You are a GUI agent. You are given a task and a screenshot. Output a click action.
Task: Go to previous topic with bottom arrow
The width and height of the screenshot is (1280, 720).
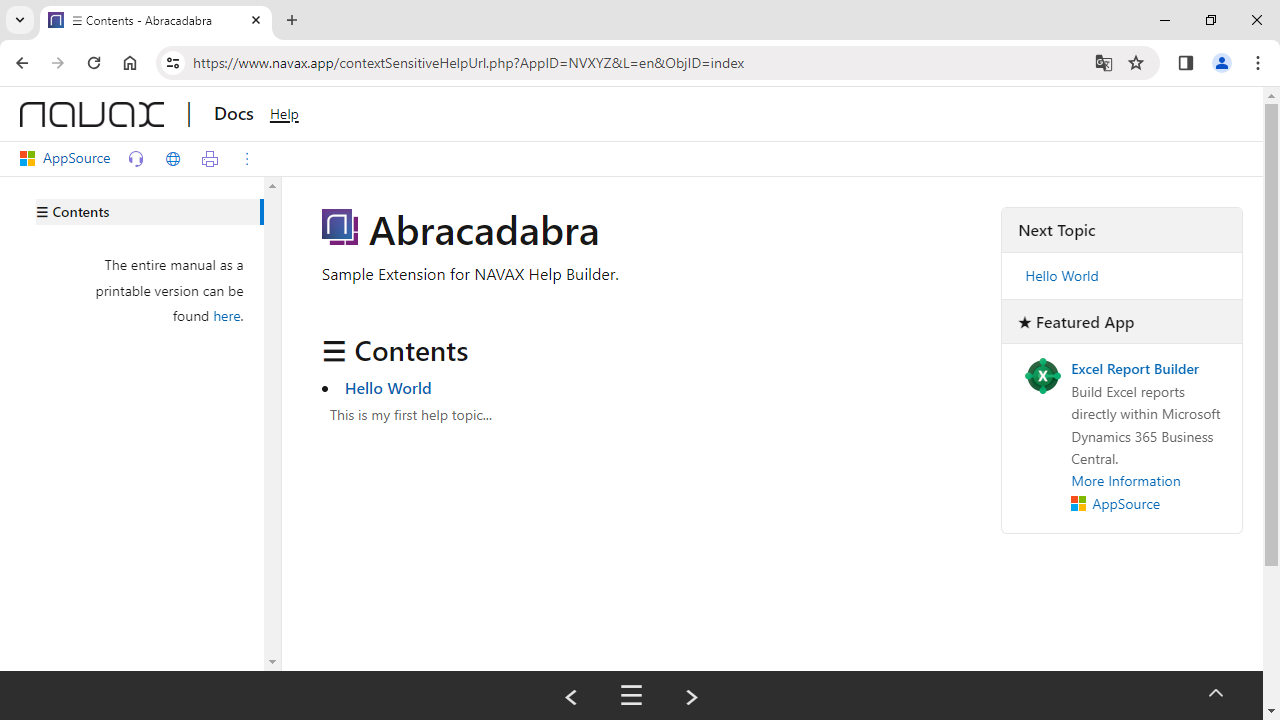coord(571,697)
